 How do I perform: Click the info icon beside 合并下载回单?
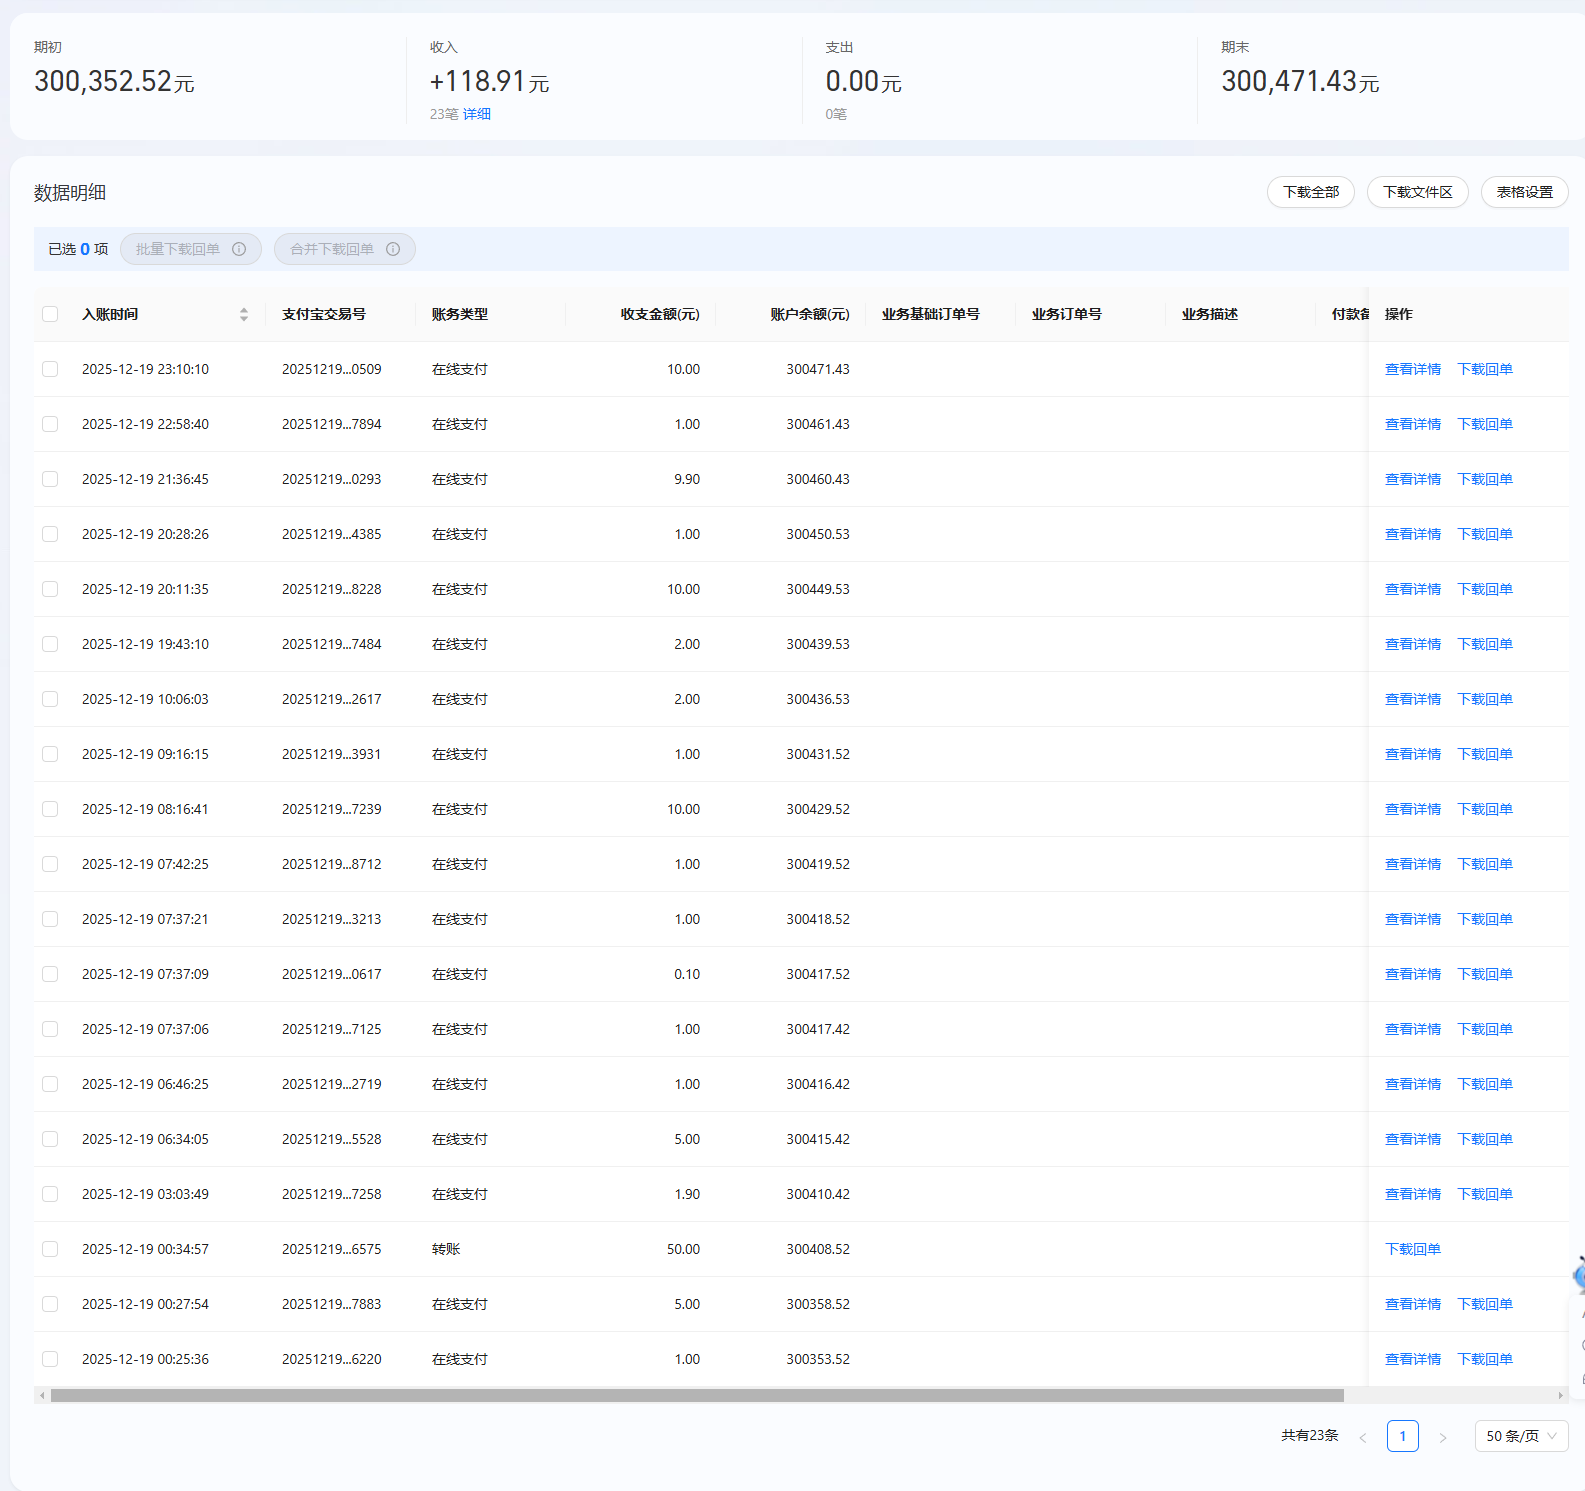[393, 249]
